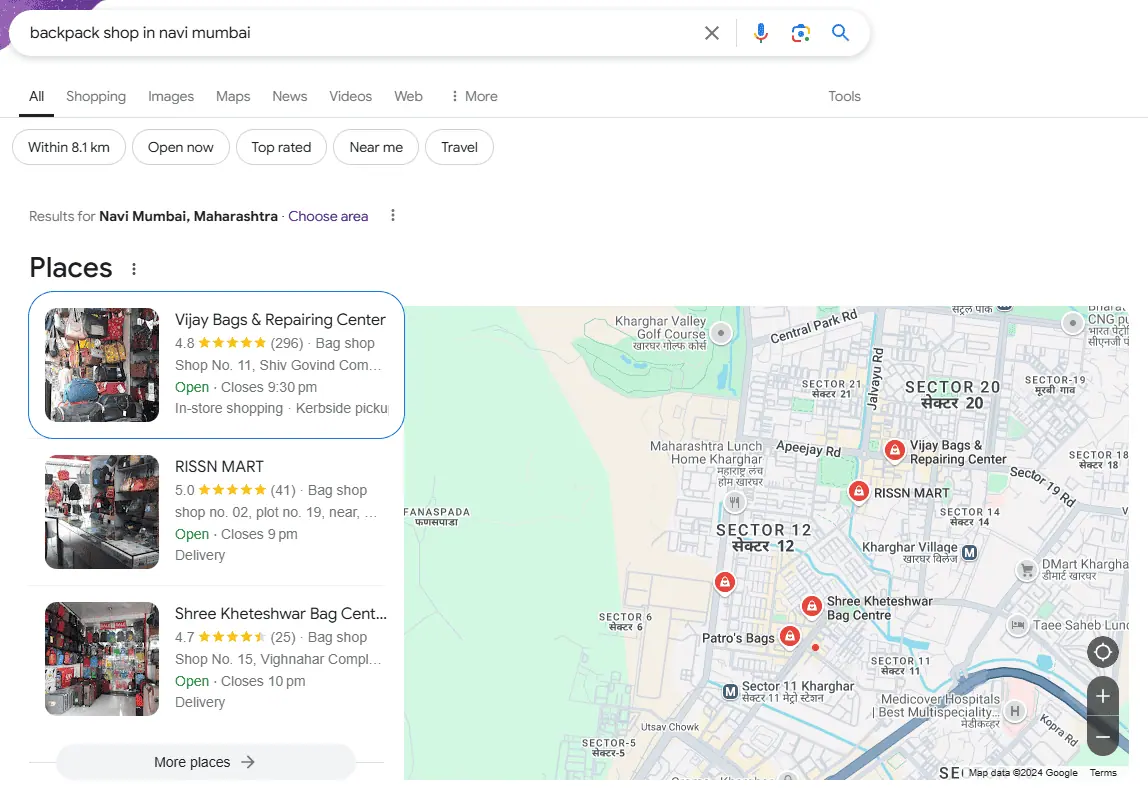Switch to the Images tab
The image size is (1148, 798).
tap(171, 96)
